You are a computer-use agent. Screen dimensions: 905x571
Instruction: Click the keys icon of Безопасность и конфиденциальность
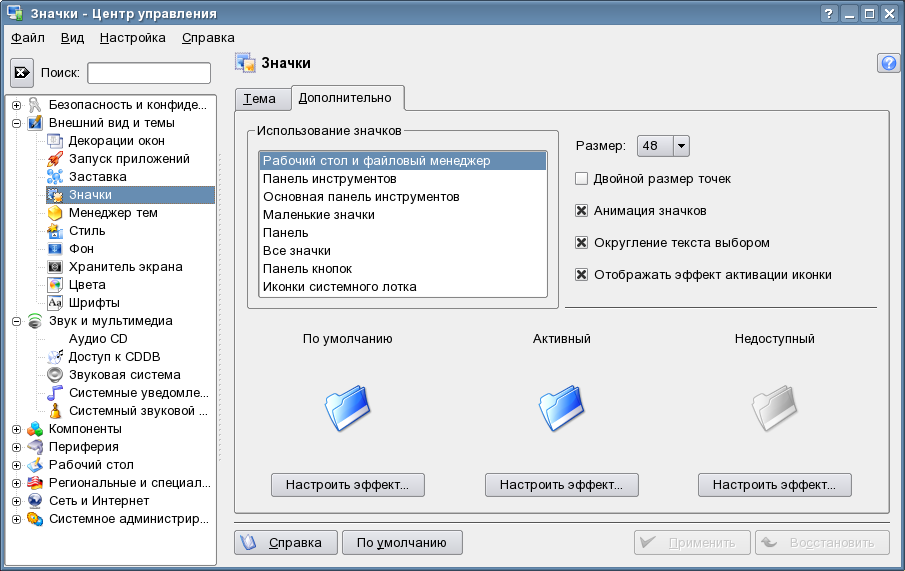35,105
